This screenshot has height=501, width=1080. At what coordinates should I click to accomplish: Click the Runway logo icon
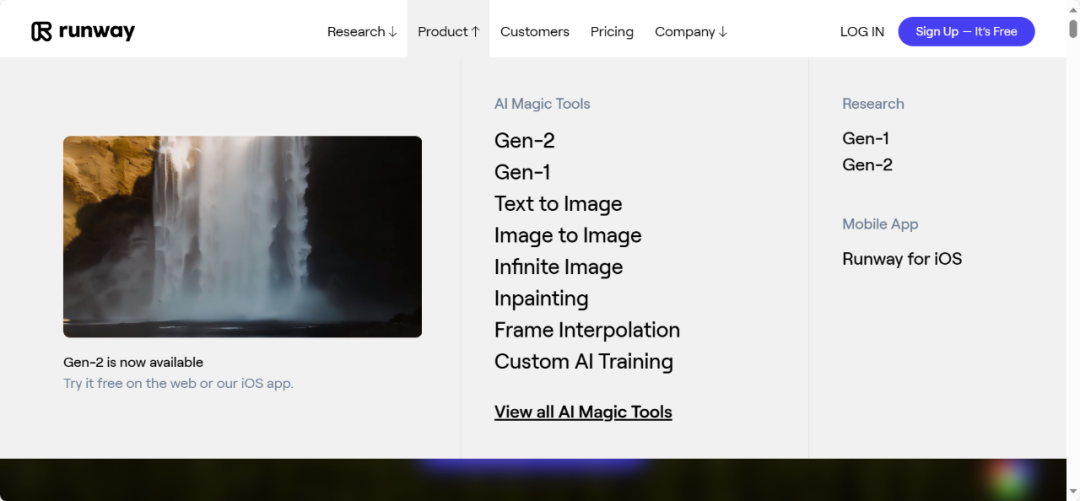coord(41,32)
